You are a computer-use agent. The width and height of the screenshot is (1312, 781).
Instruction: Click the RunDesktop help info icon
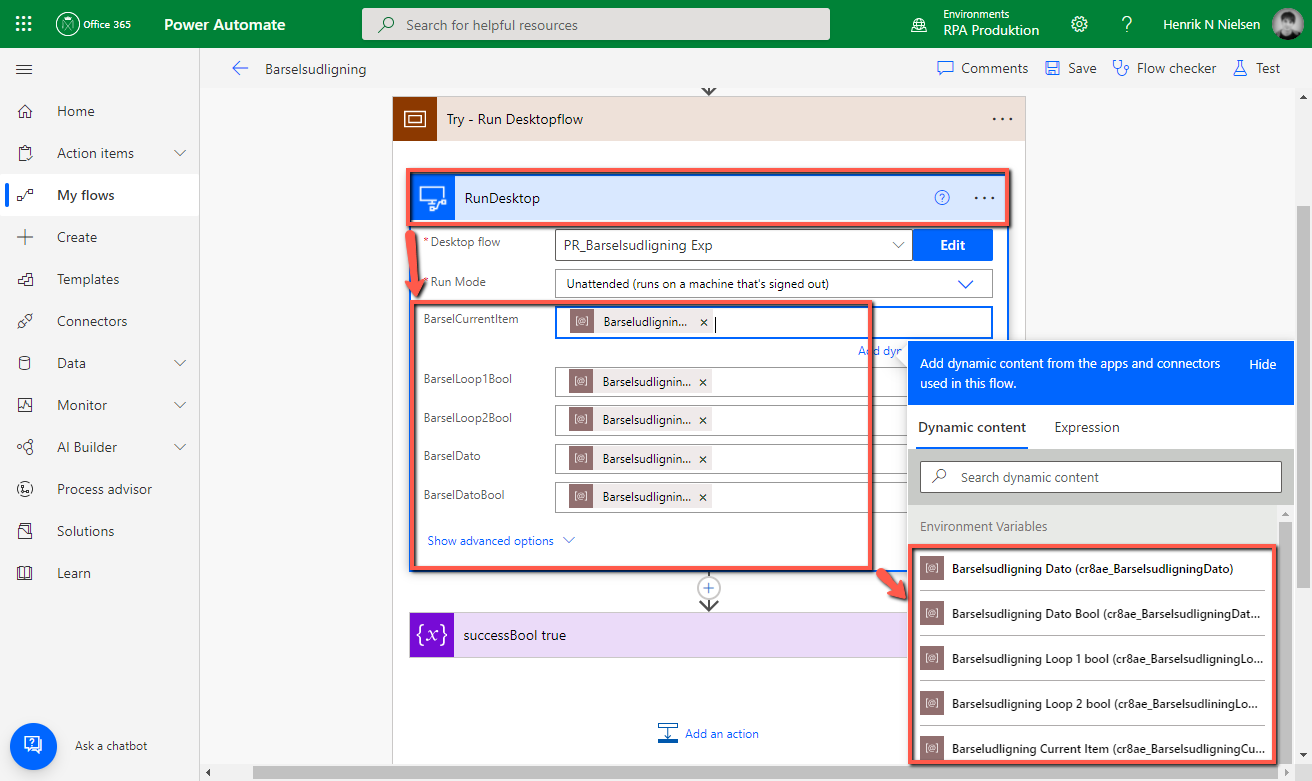pyautogui.click(x=942, y=198)
